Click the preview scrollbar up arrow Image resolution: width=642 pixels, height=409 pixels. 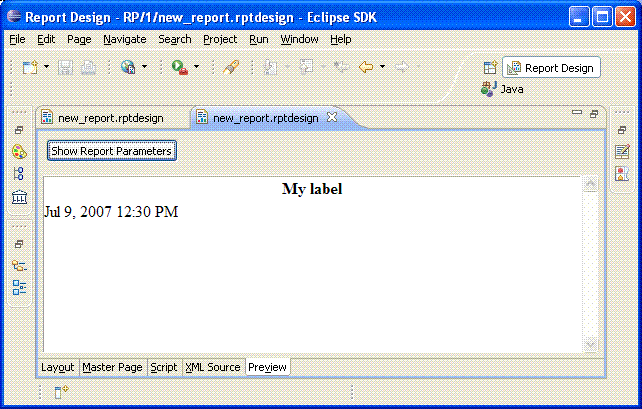590,183
